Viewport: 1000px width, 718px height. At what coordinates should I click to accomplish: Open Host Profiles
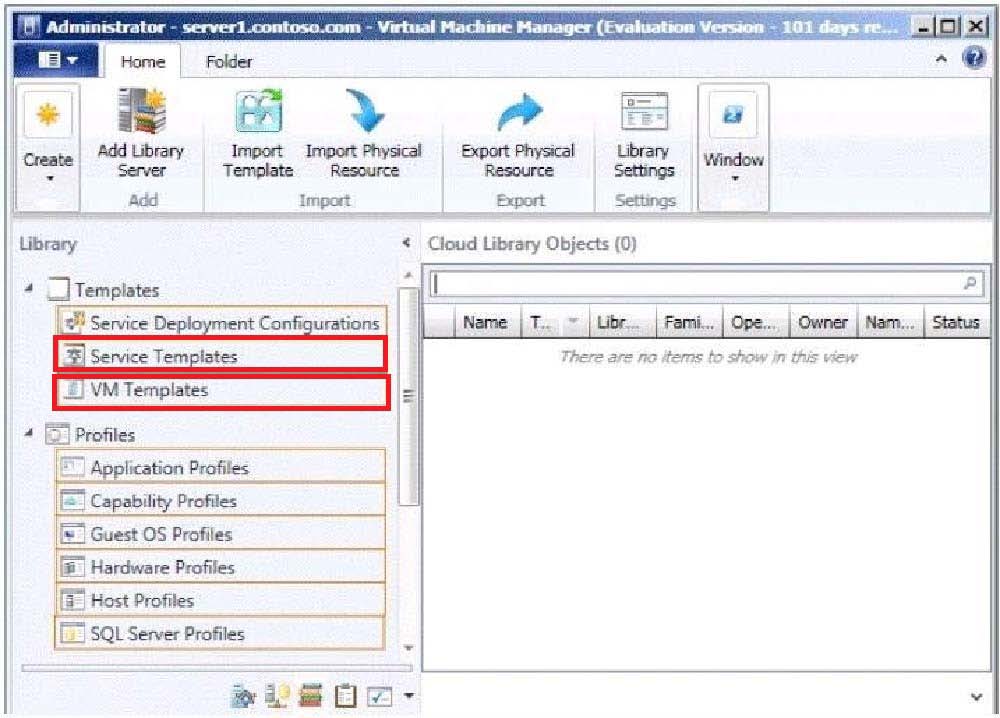click(x=221, y=600)
